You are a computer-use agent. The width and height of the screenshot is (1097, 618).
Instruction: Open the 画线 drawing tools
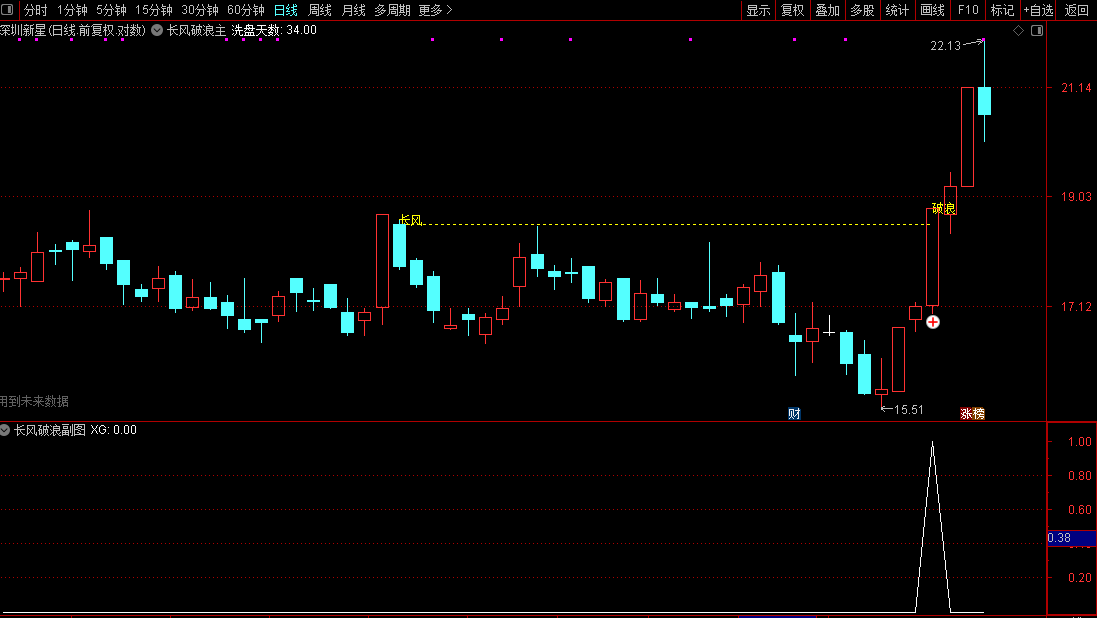933,10
